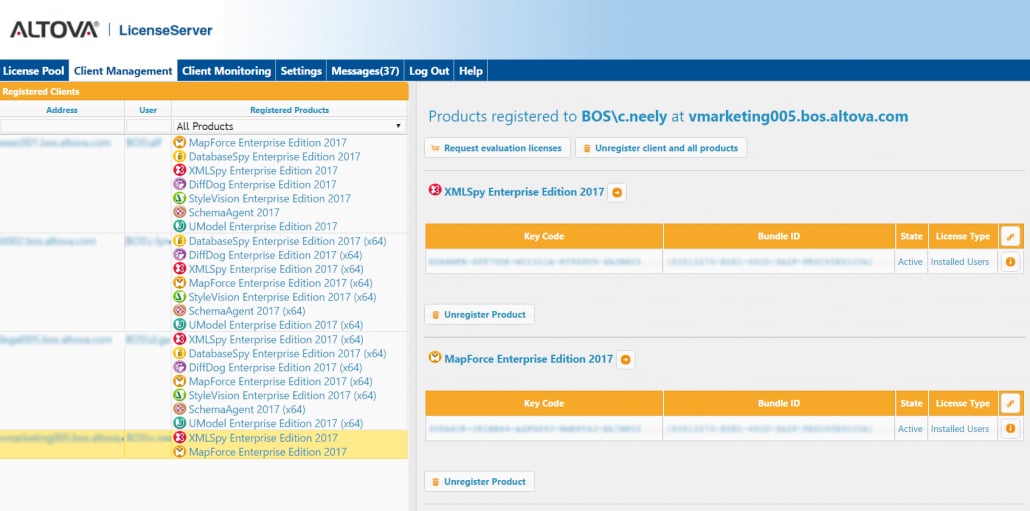
Task: Click XMLSpy icon in right panel heading
Action: point(435,190)
